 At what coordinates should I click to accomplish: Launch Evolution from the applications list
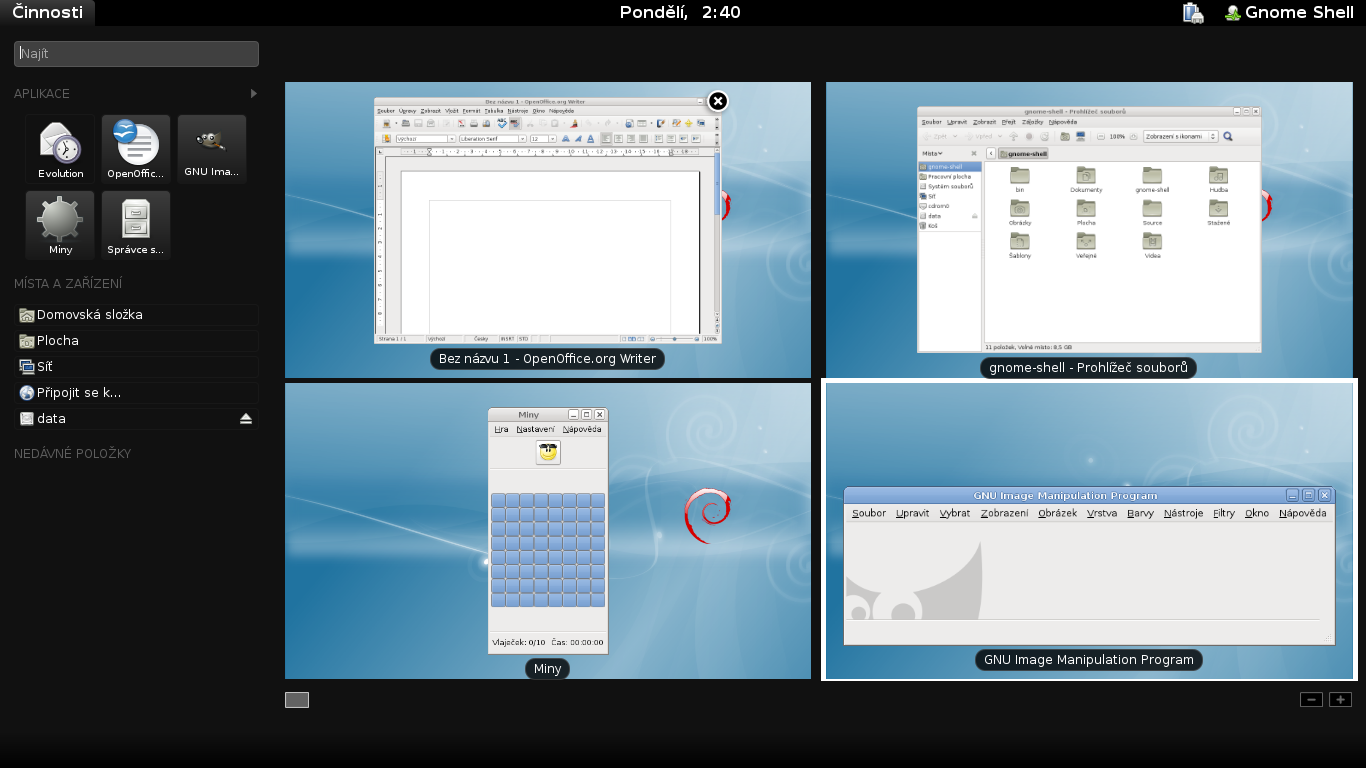(60, 149)
